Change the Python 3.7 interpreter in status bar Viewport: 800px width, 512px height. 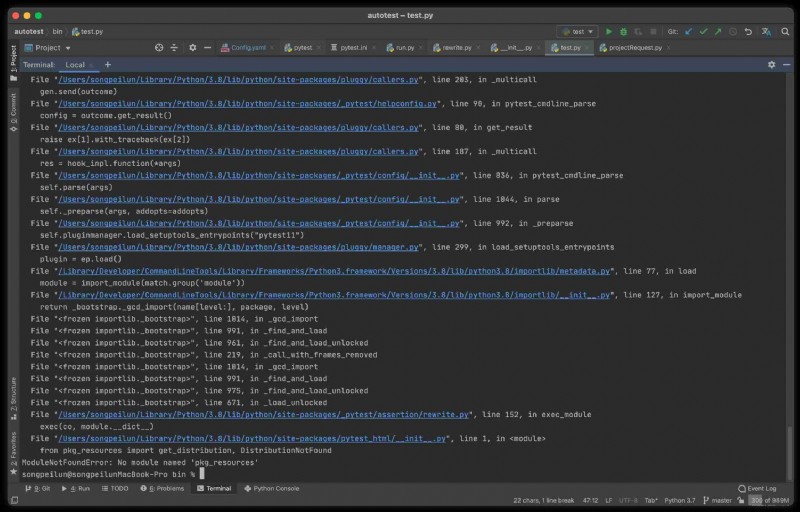pyautogui.click(x=680, y=500)
